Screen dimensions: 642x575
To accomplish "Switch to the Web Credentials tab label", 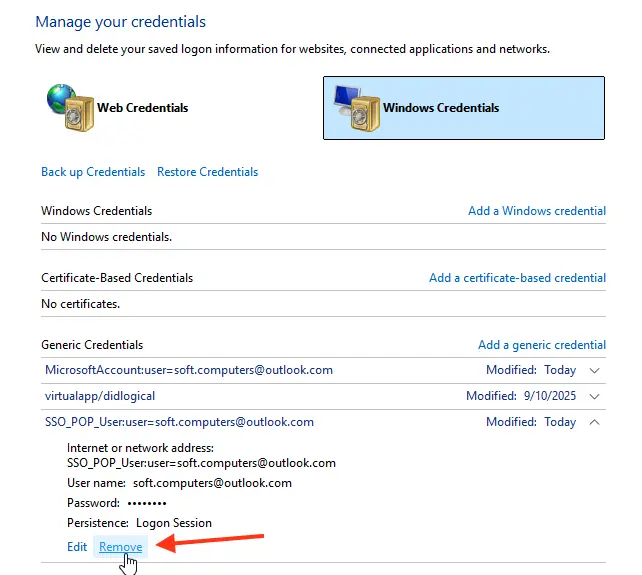I will (x=142, y=108).
